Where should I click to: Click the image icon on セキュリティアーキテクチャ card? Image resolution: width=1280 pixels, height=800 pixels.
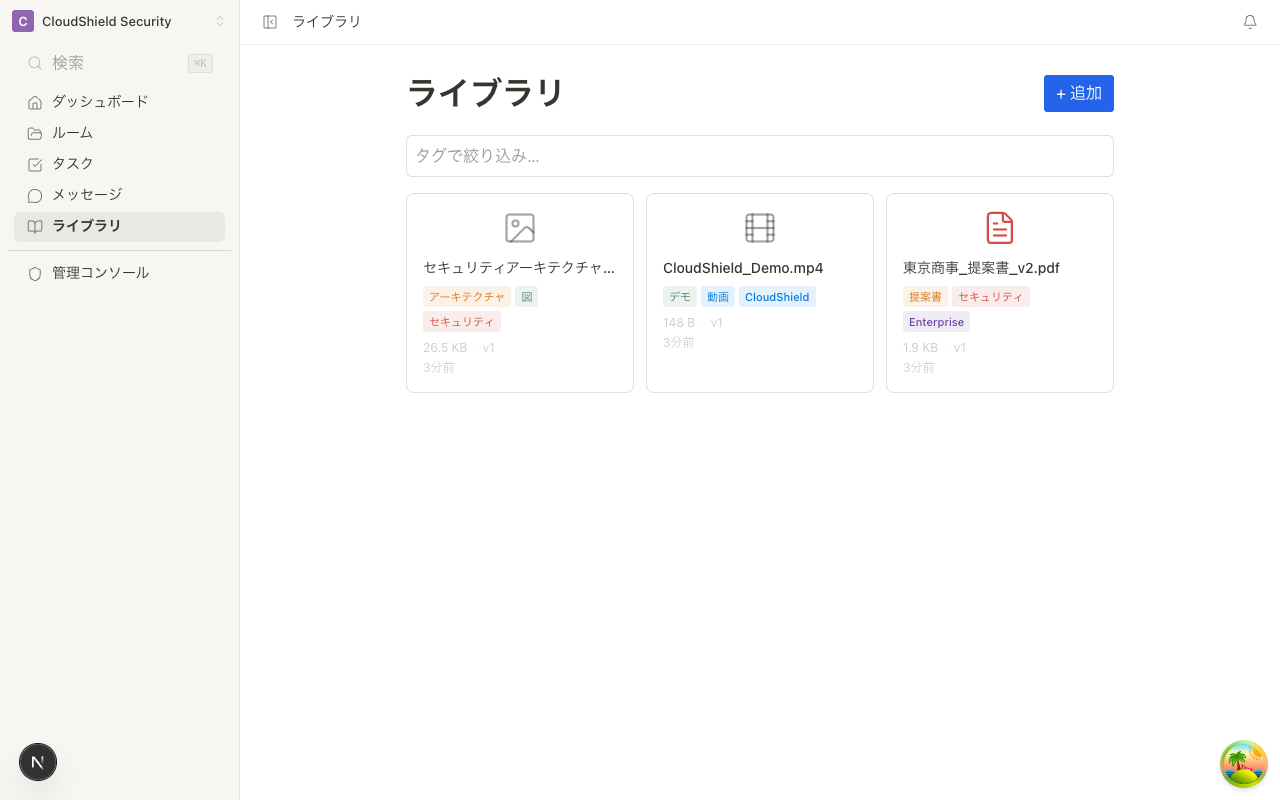coord(520,228)
